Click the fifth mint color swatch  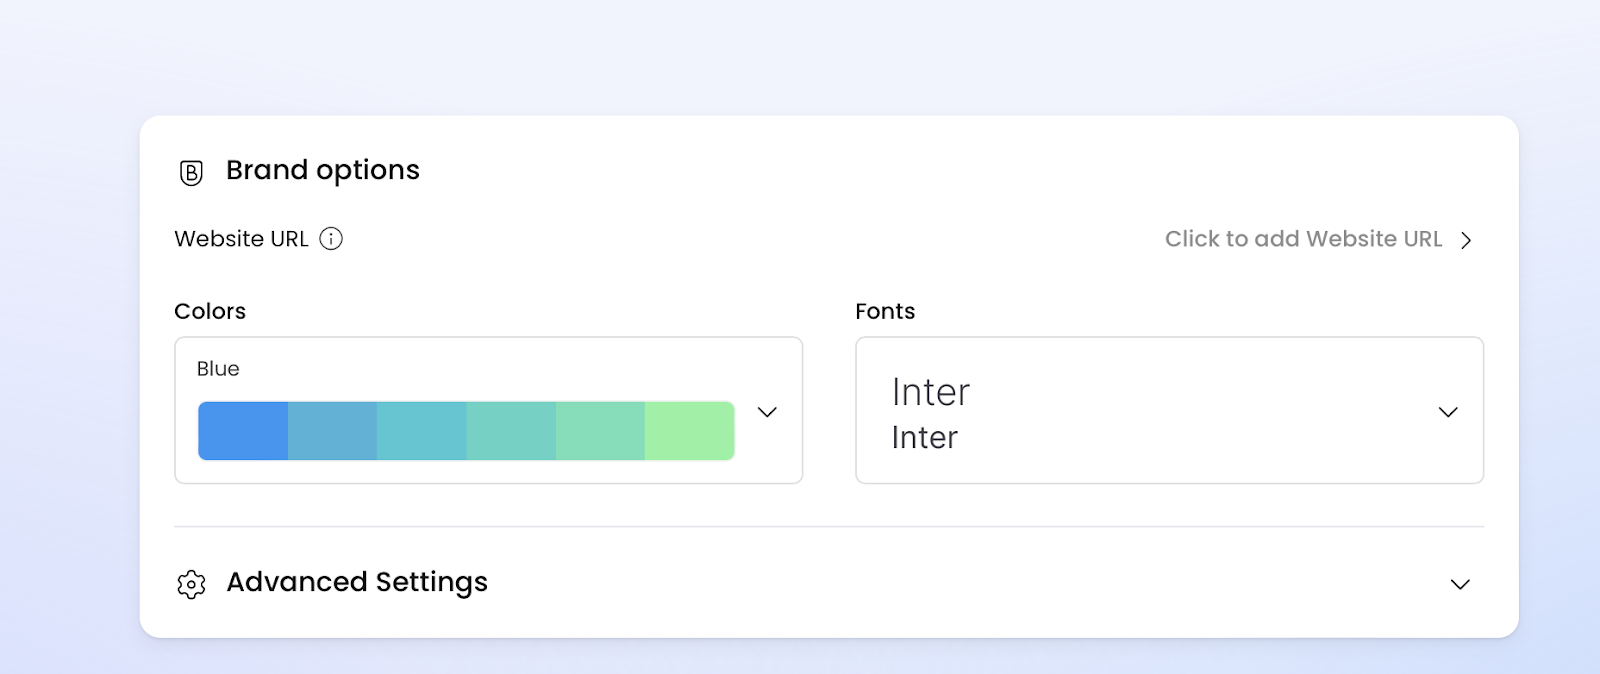pyautogui.click(x=600, y=431)
